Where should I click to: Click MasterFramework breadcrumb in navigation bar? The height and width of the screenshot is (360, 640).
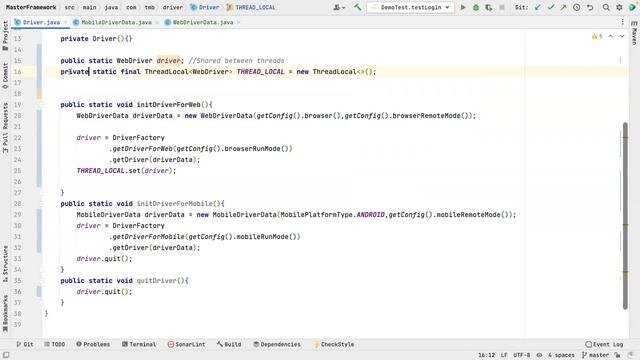31,7
